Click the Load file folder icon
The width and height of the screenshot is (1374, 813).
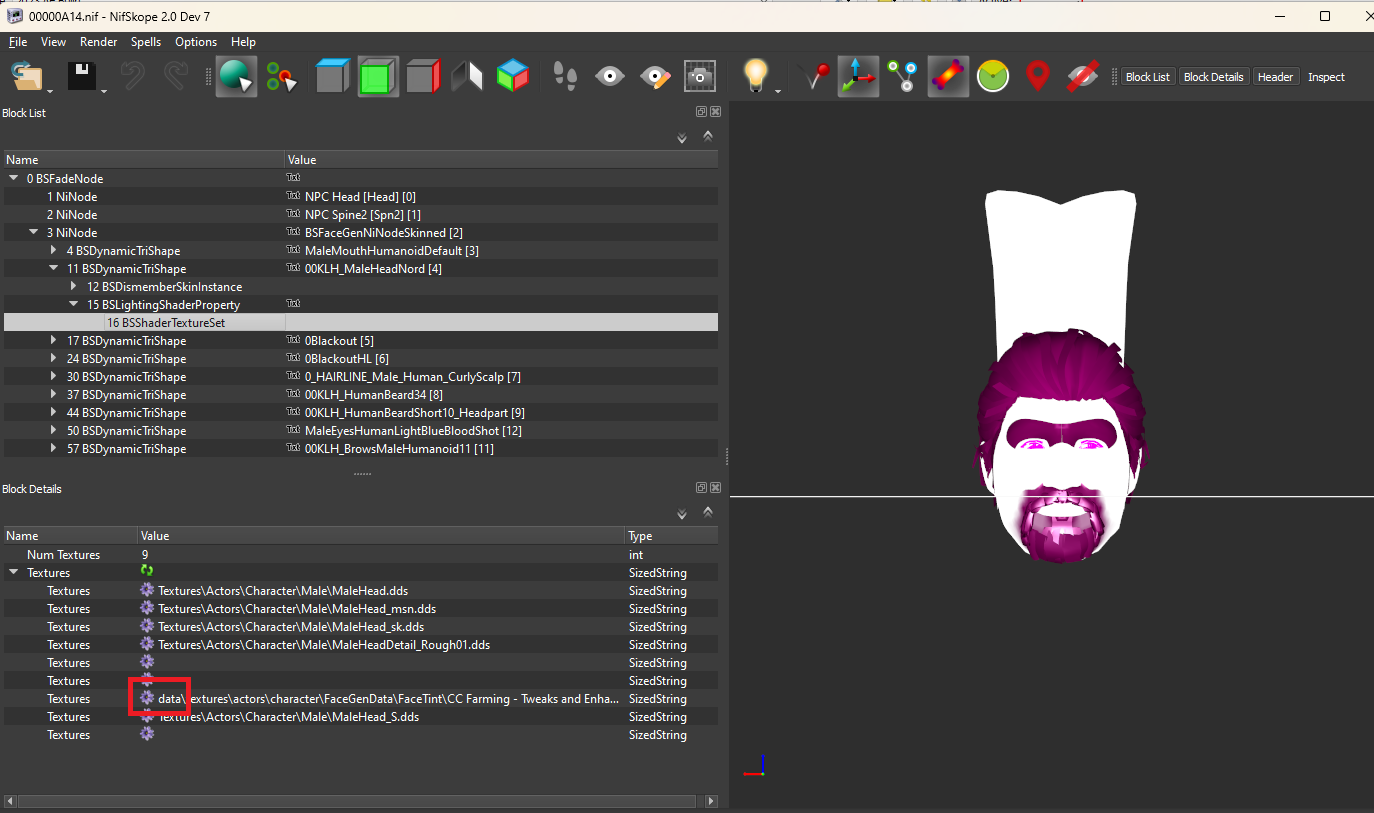click(x=28, y=77)
